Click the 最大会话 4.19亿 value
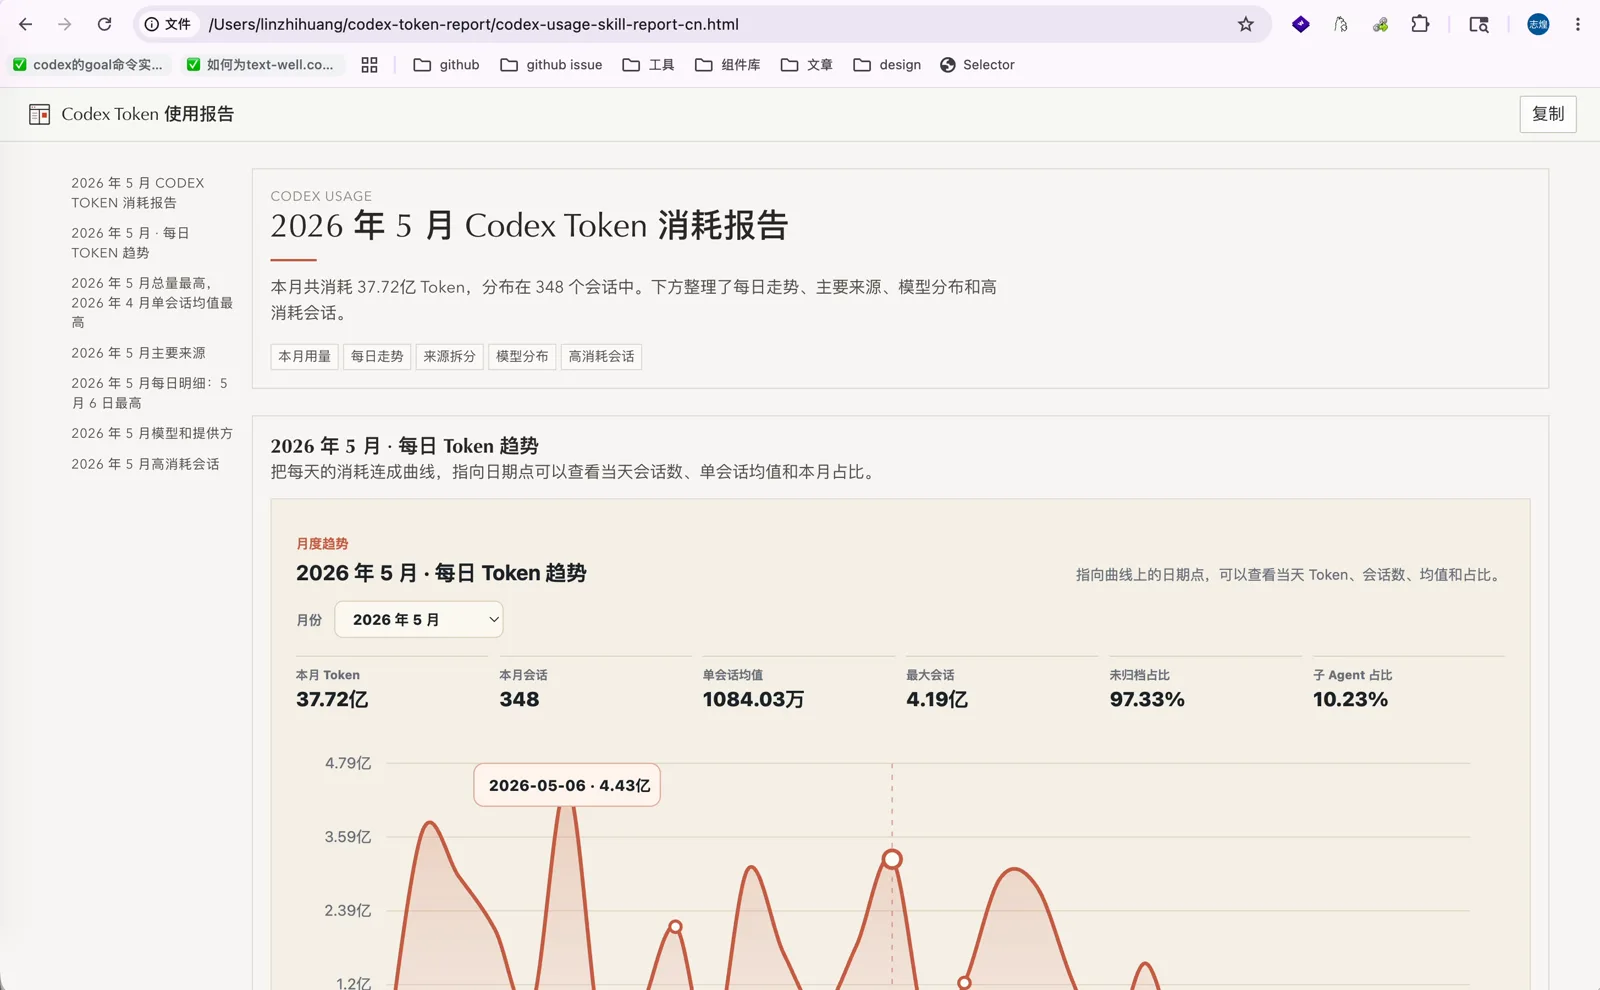This screenshot has width=1600, height=990. click(x=937, y=699)
